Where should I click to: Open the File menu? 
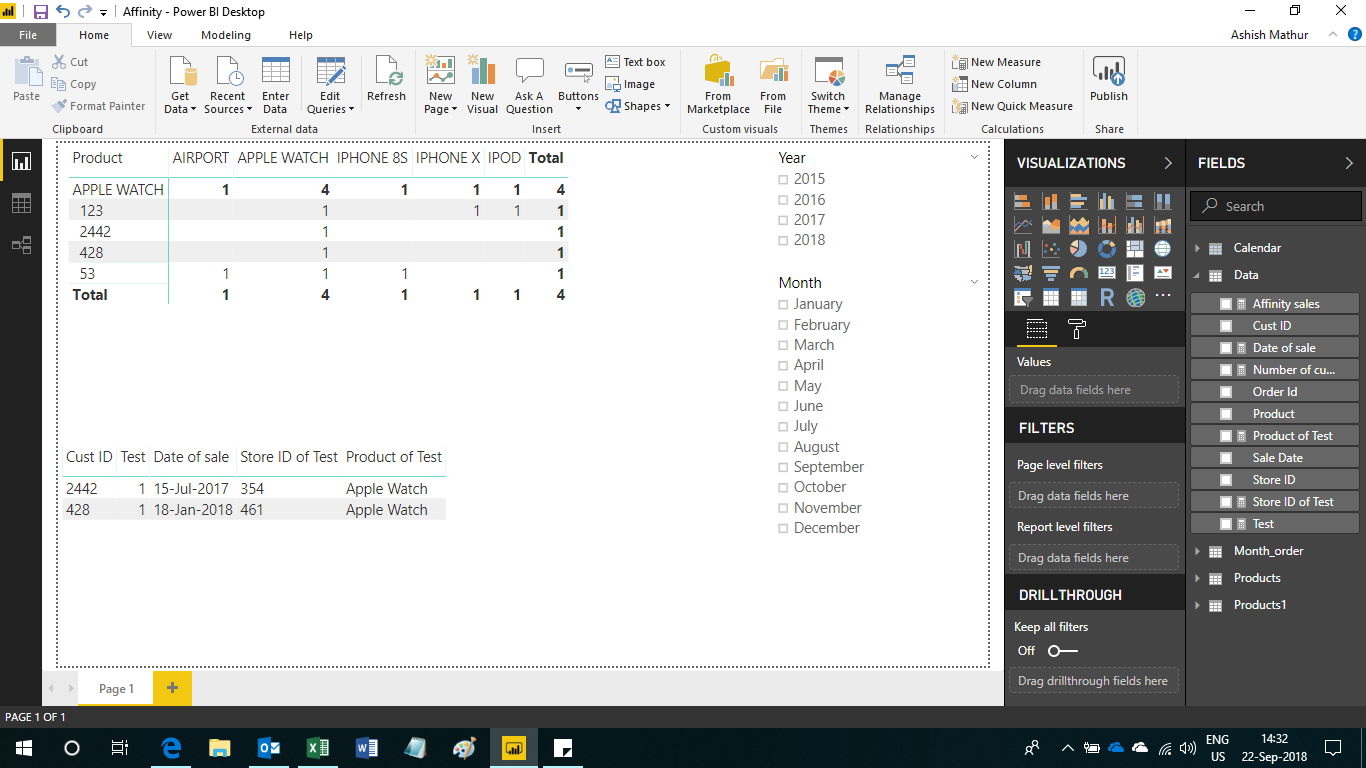click(x=28, y=35)
